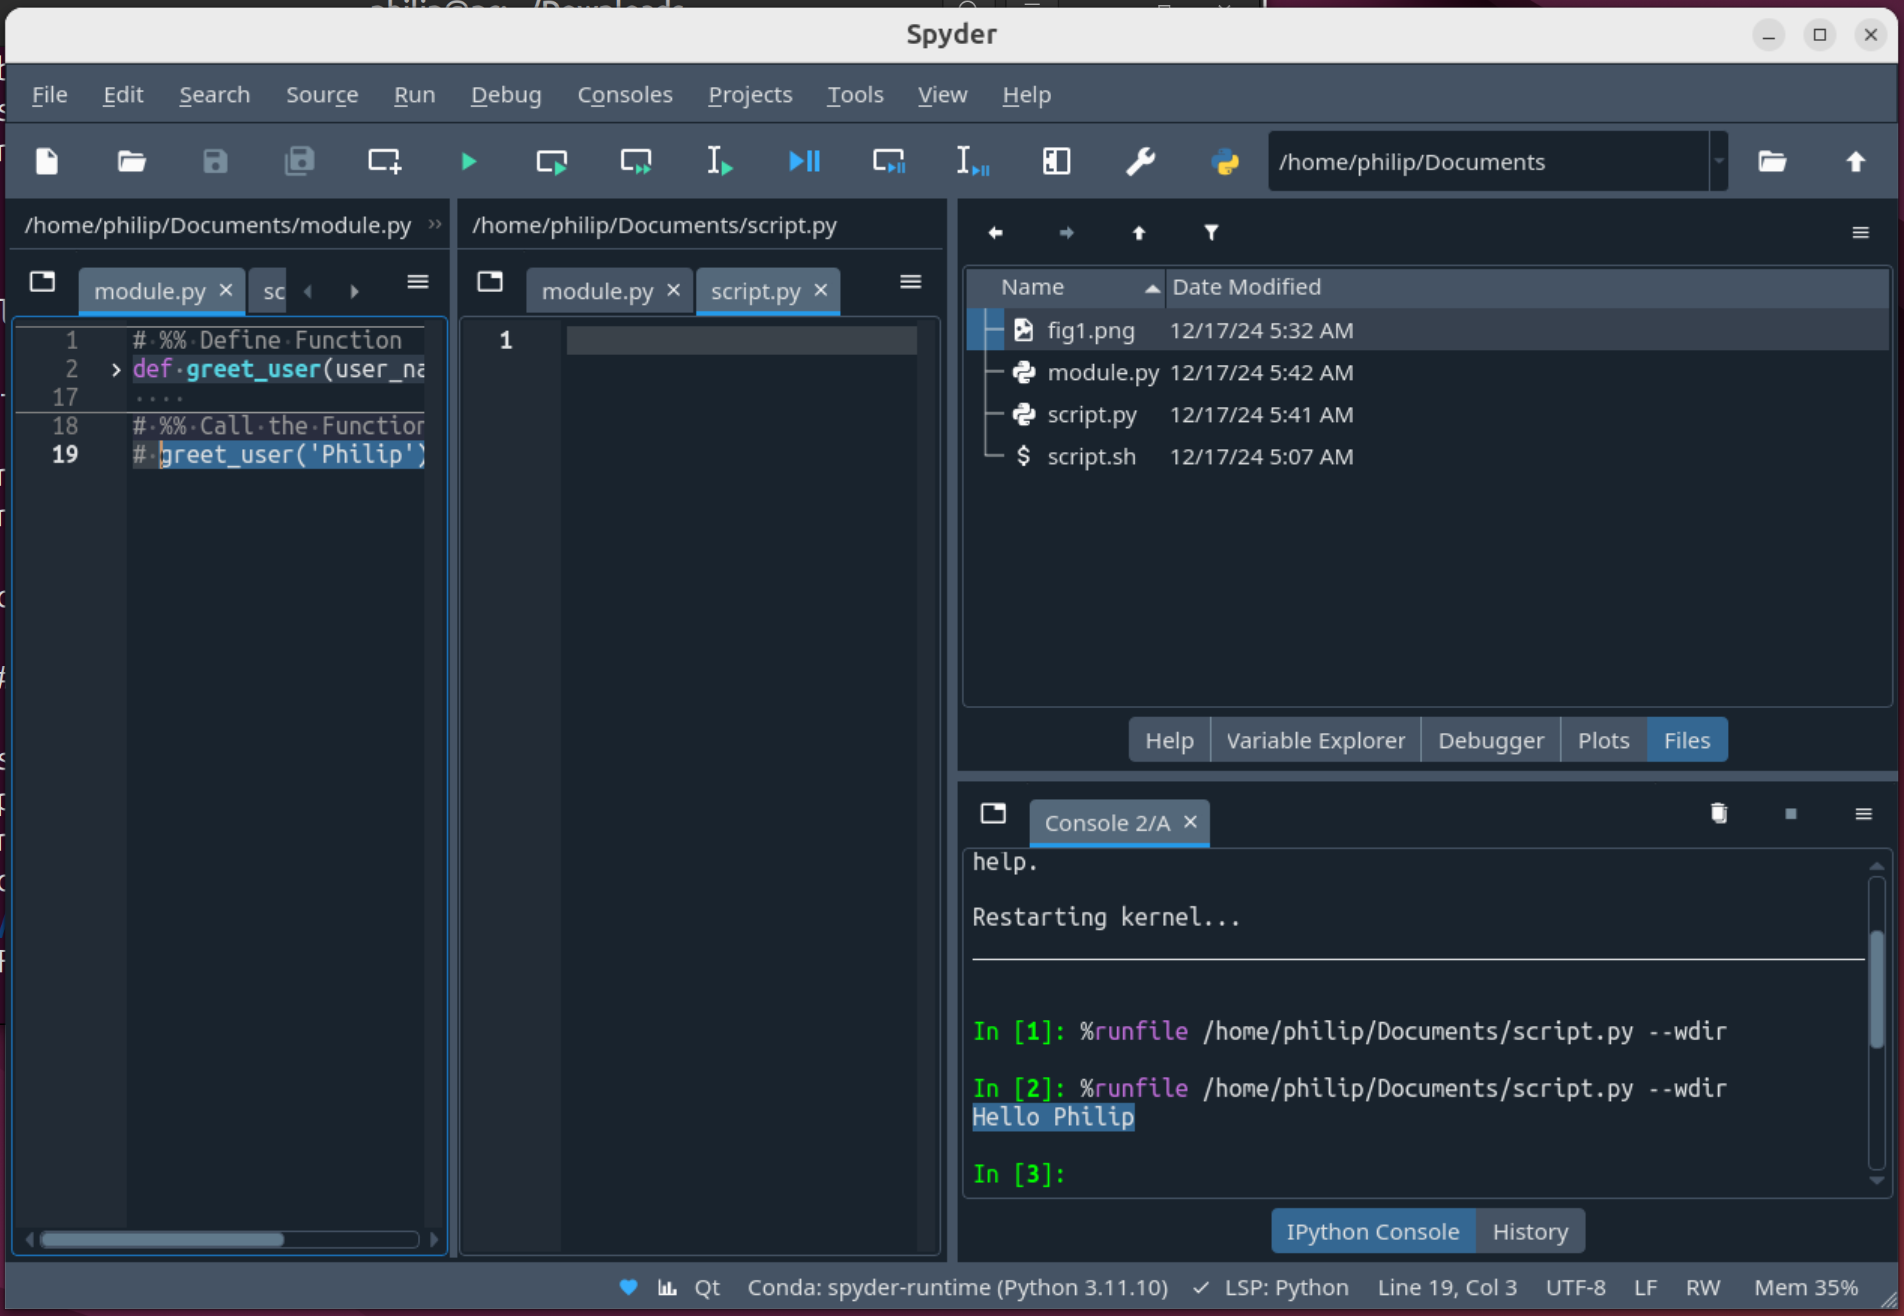Open the Source menu
Screen dimensions: 1904x1316
tap(322, 94)
